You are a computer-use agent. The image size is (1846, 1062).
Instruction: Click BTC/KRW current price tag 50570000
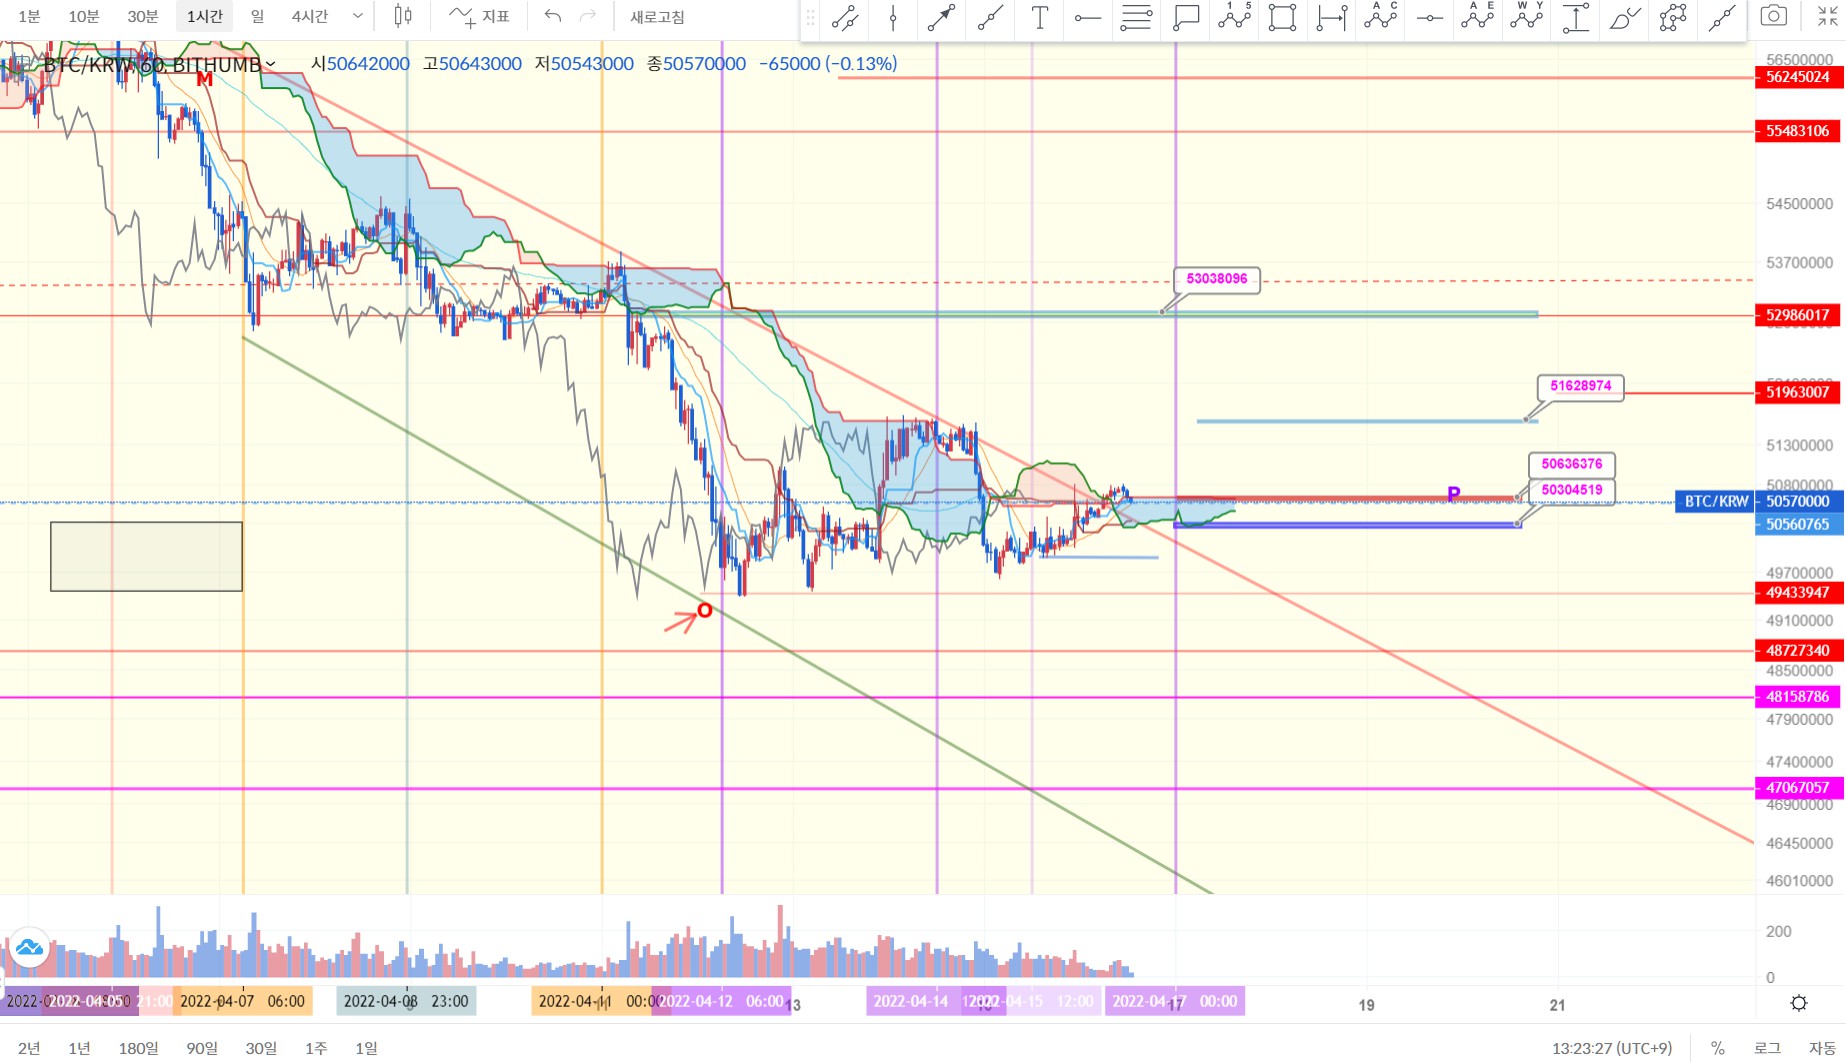click(x=1760, y=502)
